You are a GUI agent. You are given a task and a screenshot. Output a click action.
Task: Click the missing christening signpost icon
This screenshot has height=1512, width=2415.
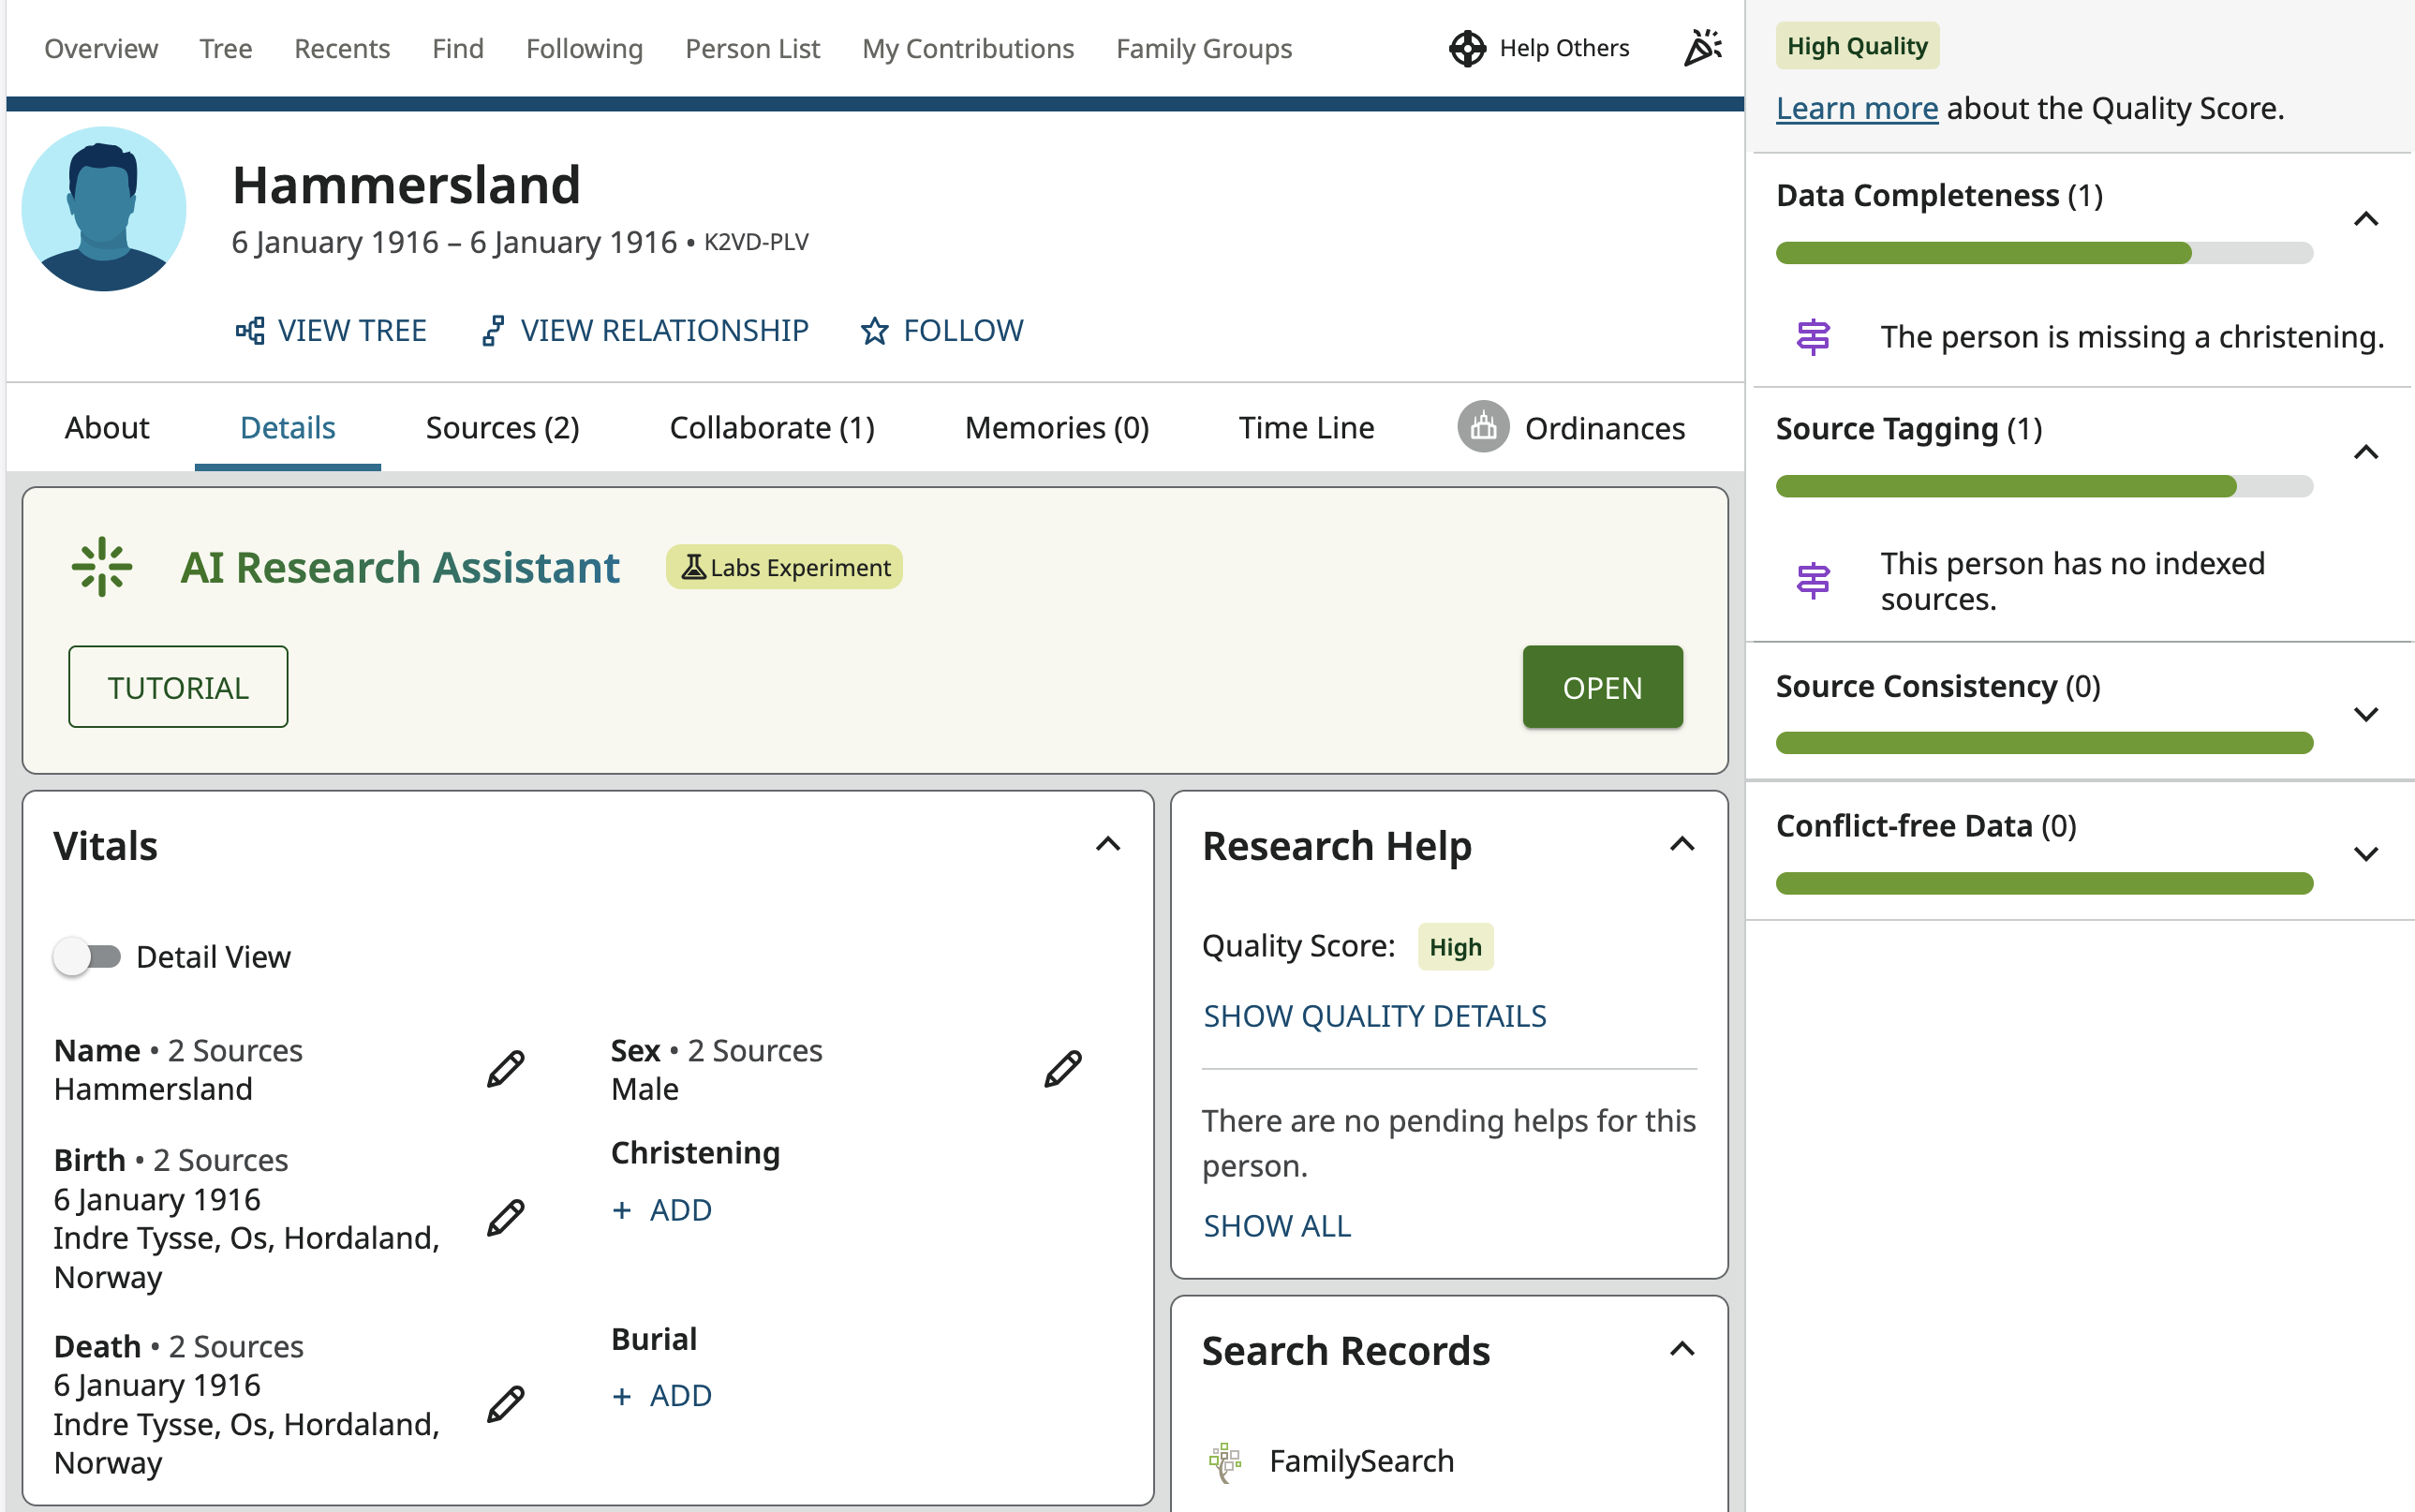point(1813,337)
